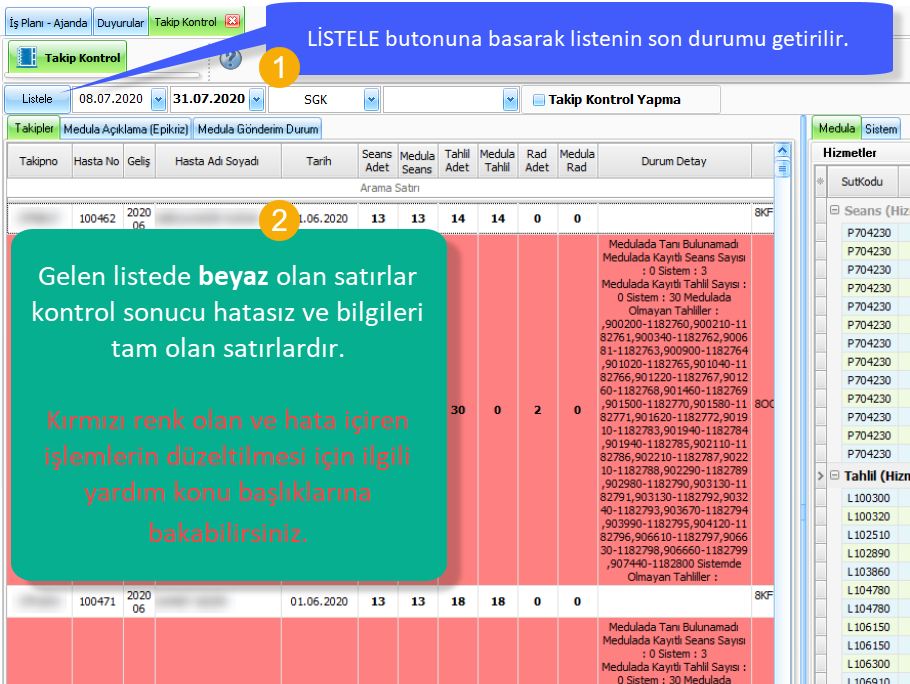Click the Geliş column header

coord(139,161)
